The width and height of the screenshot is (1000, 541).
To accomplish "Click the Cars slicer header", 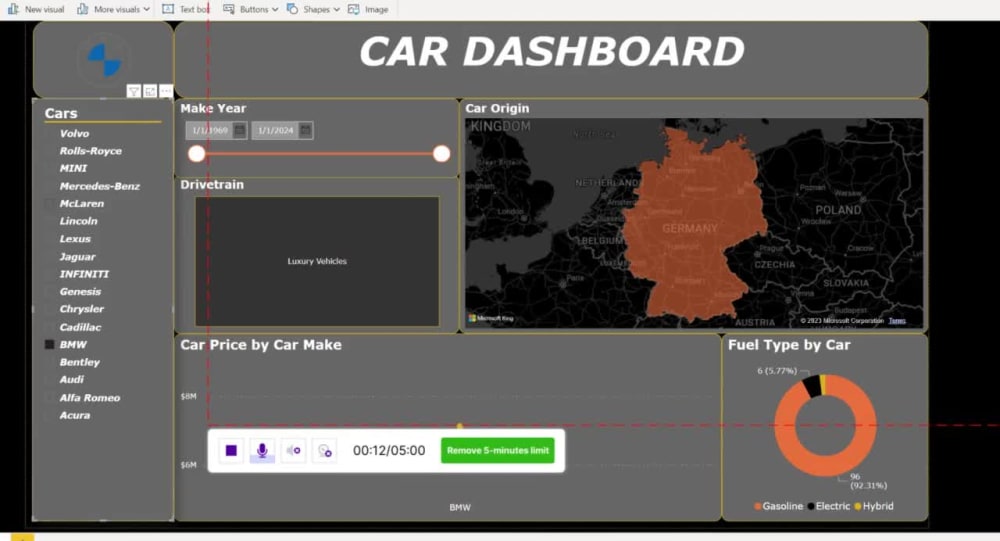I will click(x=61, y=114).
